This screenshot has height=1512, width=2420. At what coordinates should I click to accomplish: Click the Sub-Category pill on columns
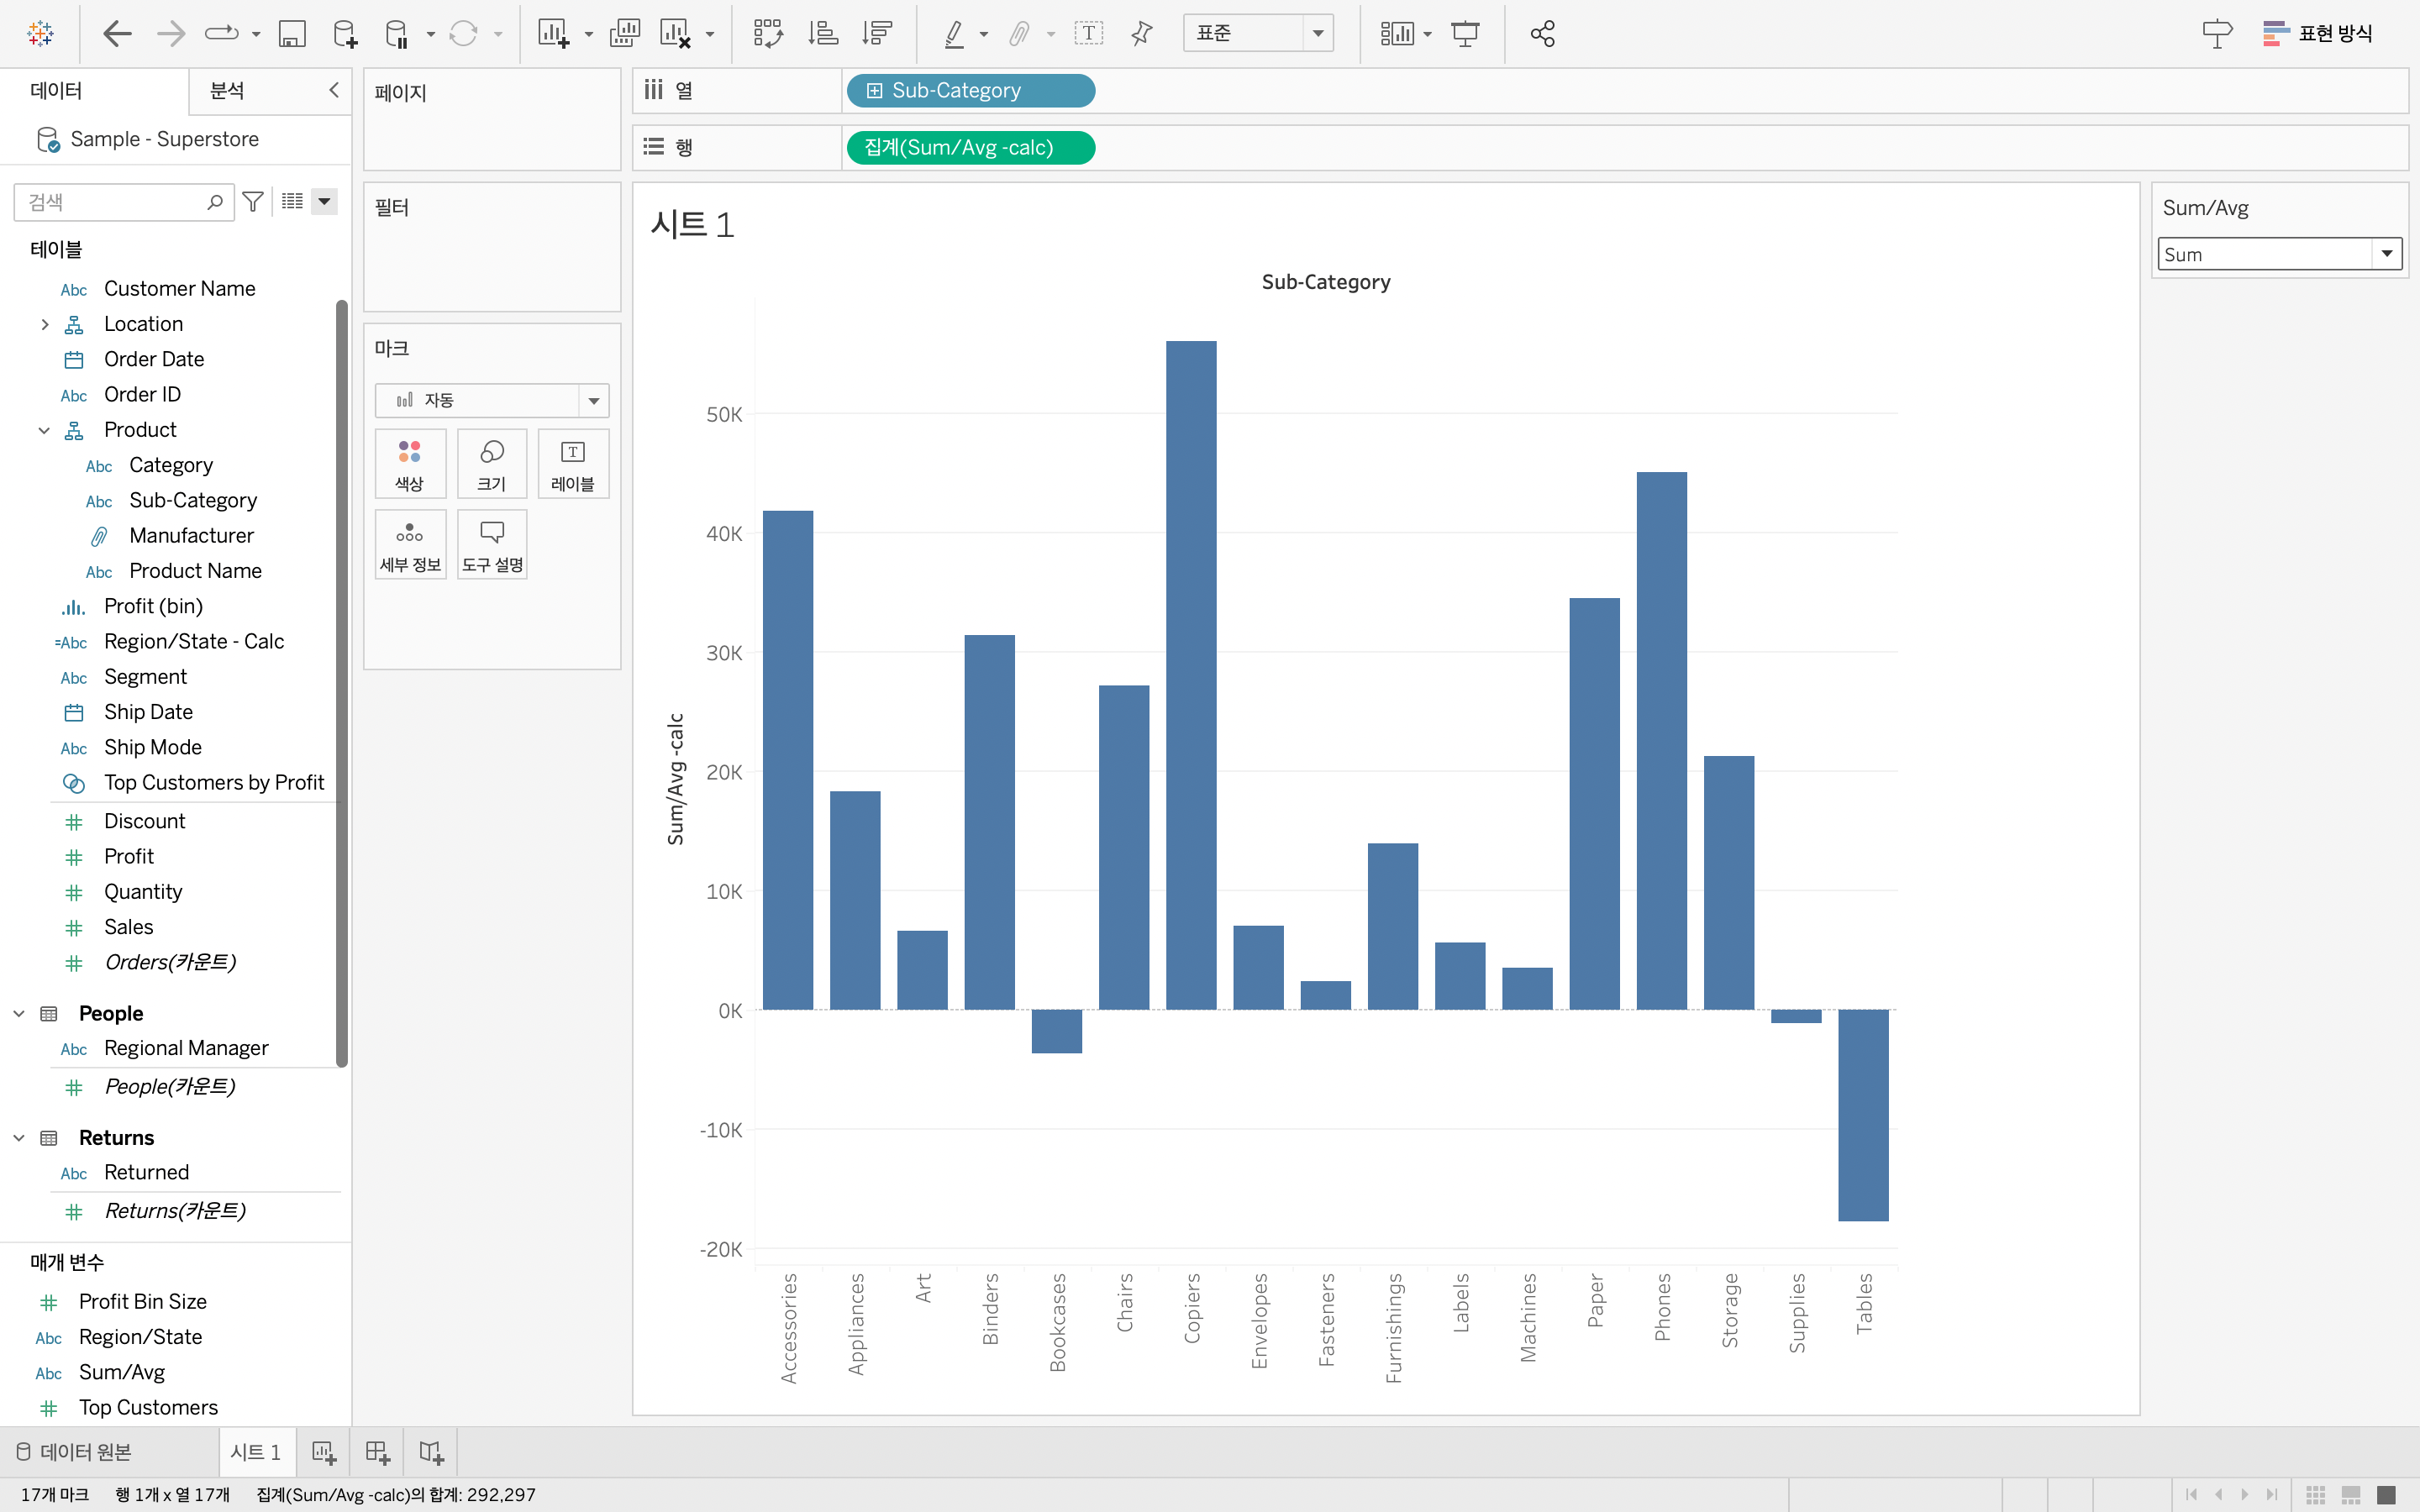pyautogui.click(x=970, y=91)
